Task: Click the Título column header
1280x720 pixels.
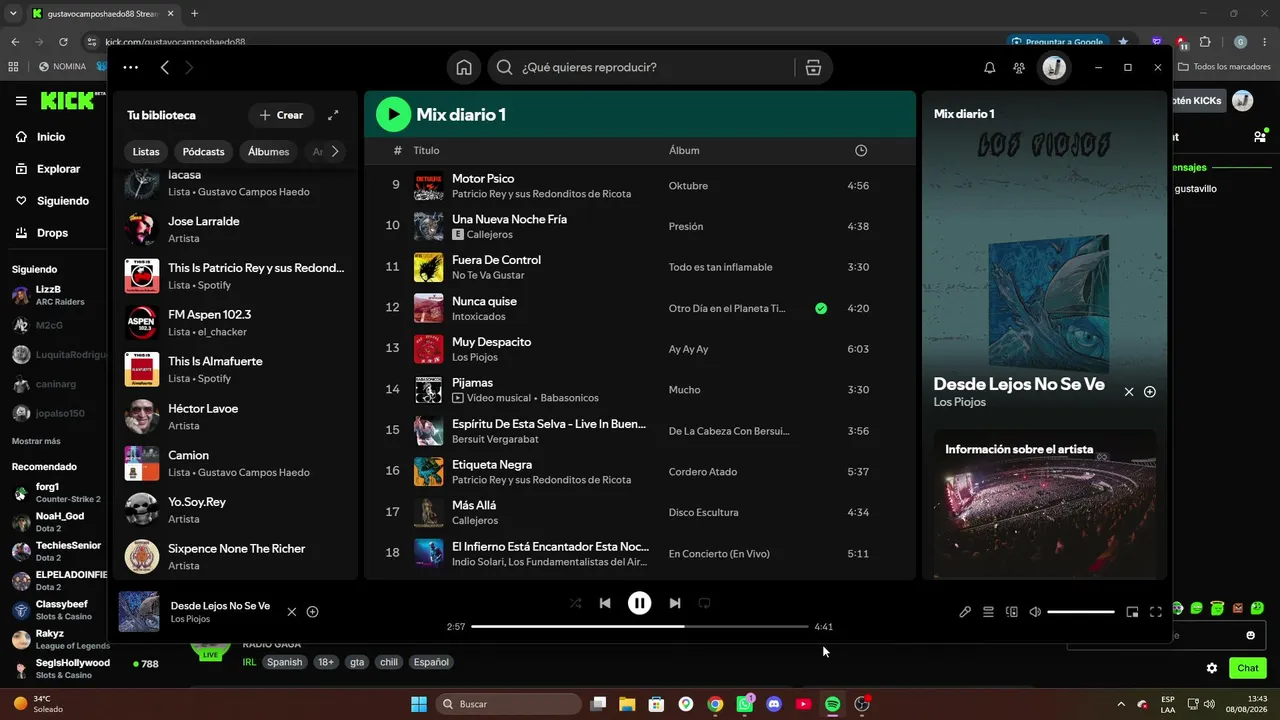Action: (426, 150)
